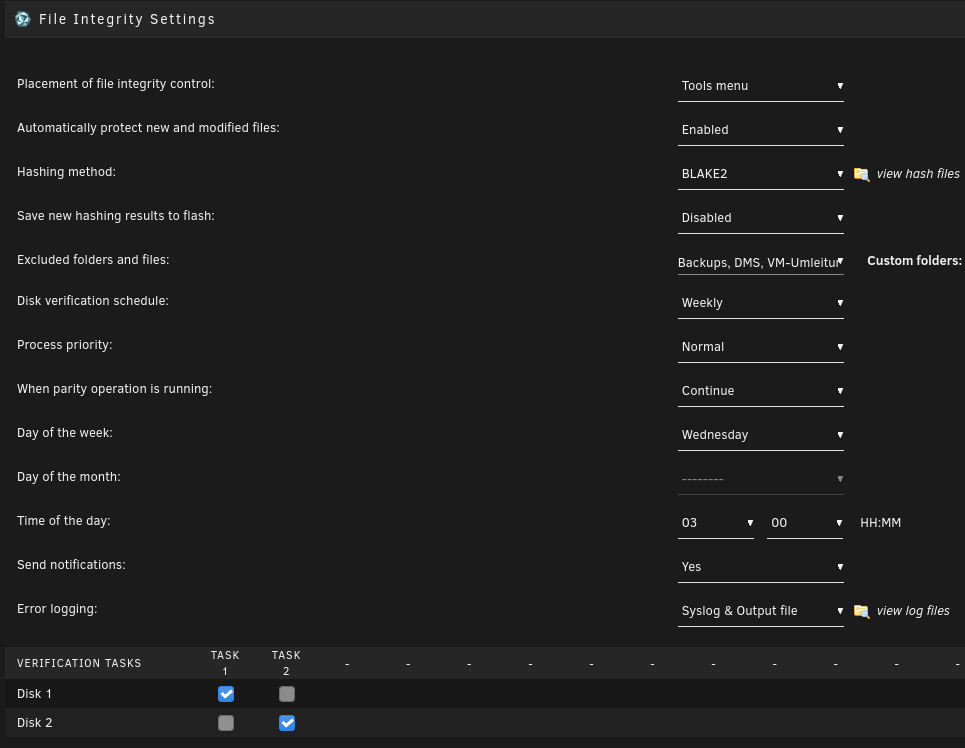Open the hour dropdown showing 03
The image size is (965, 748).
tap(716, 523)
